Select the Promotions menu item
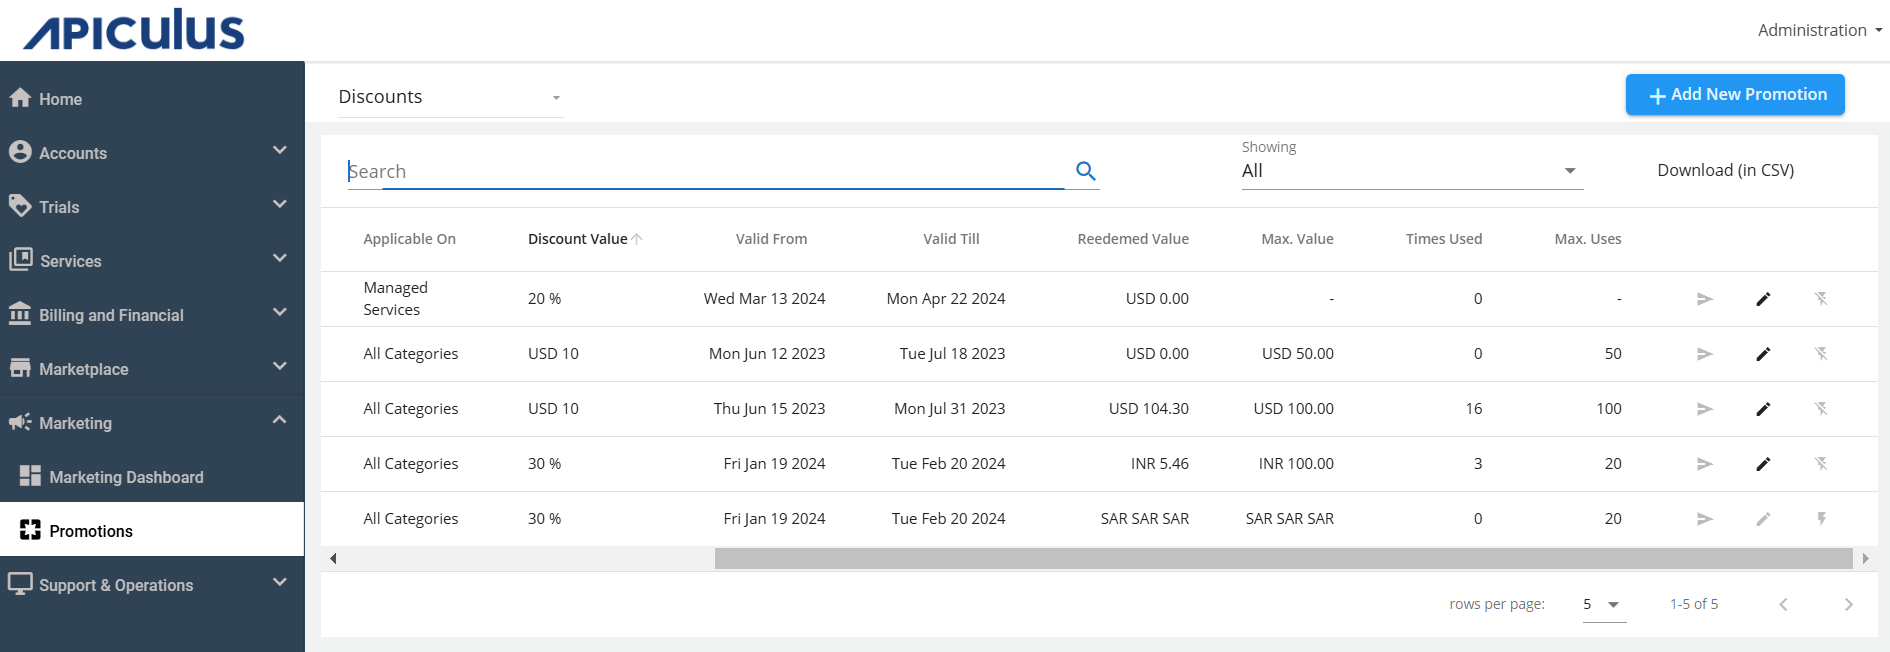 (152, 530)
